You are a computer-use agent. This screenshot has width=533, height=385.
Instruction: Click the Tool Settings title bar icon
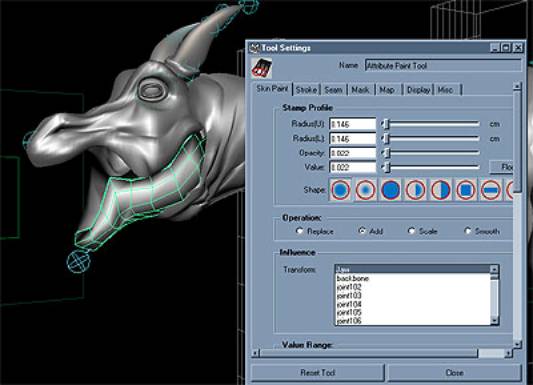(x=254, y=48)
